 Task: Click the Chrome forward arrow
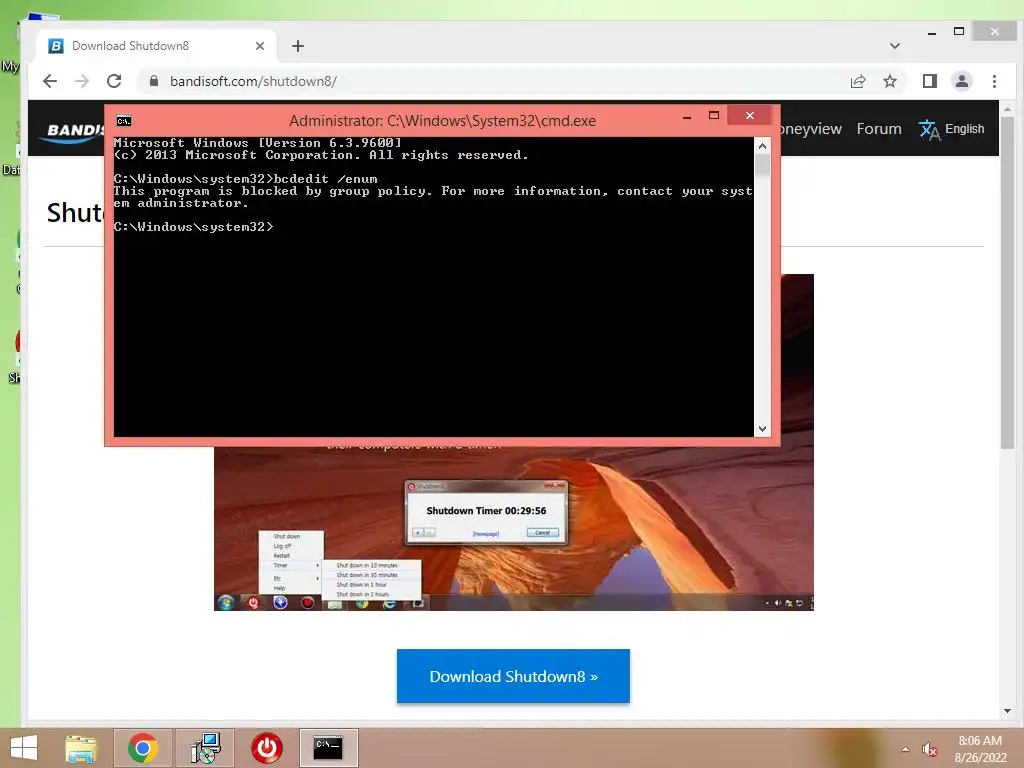[x=82, y=81]
